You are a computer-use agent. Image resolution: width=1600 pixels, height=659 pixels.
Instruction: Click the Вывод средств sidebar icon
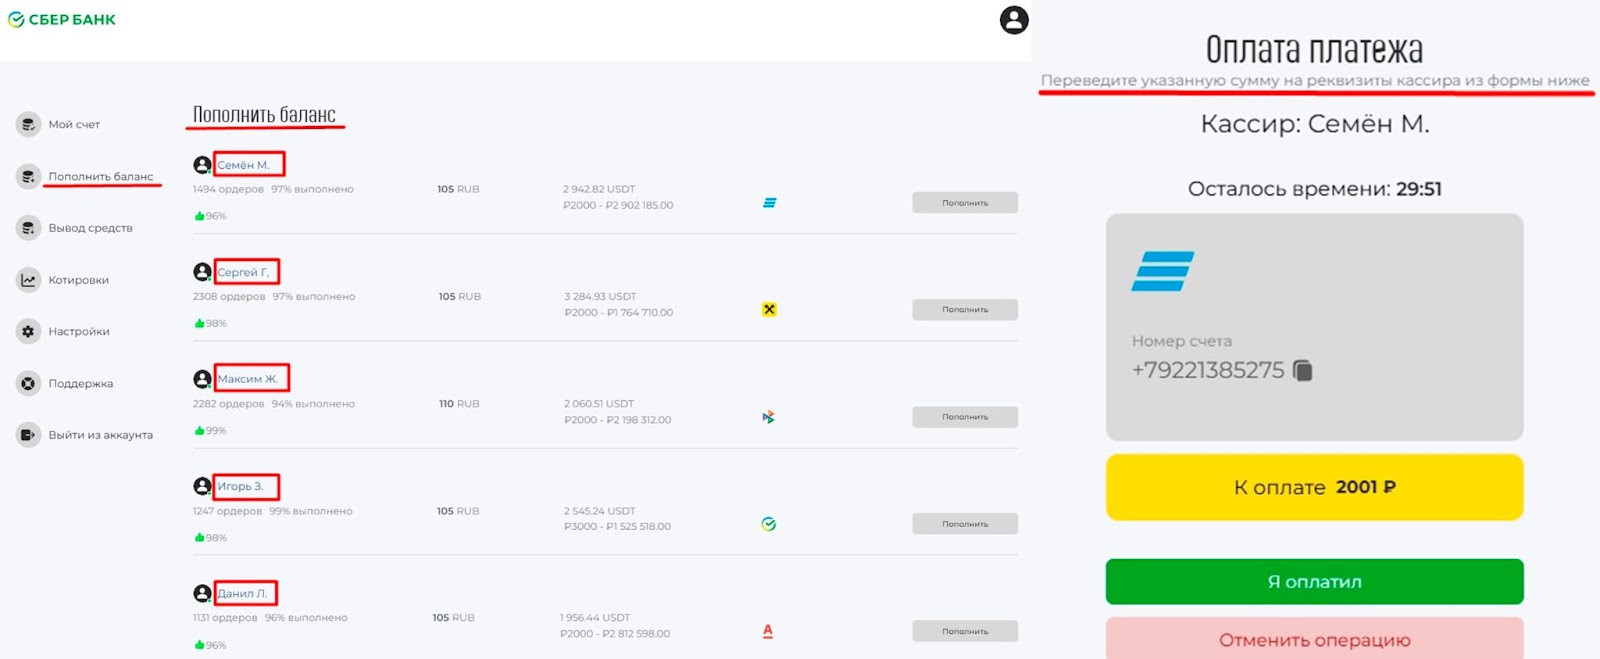point(28,228)
